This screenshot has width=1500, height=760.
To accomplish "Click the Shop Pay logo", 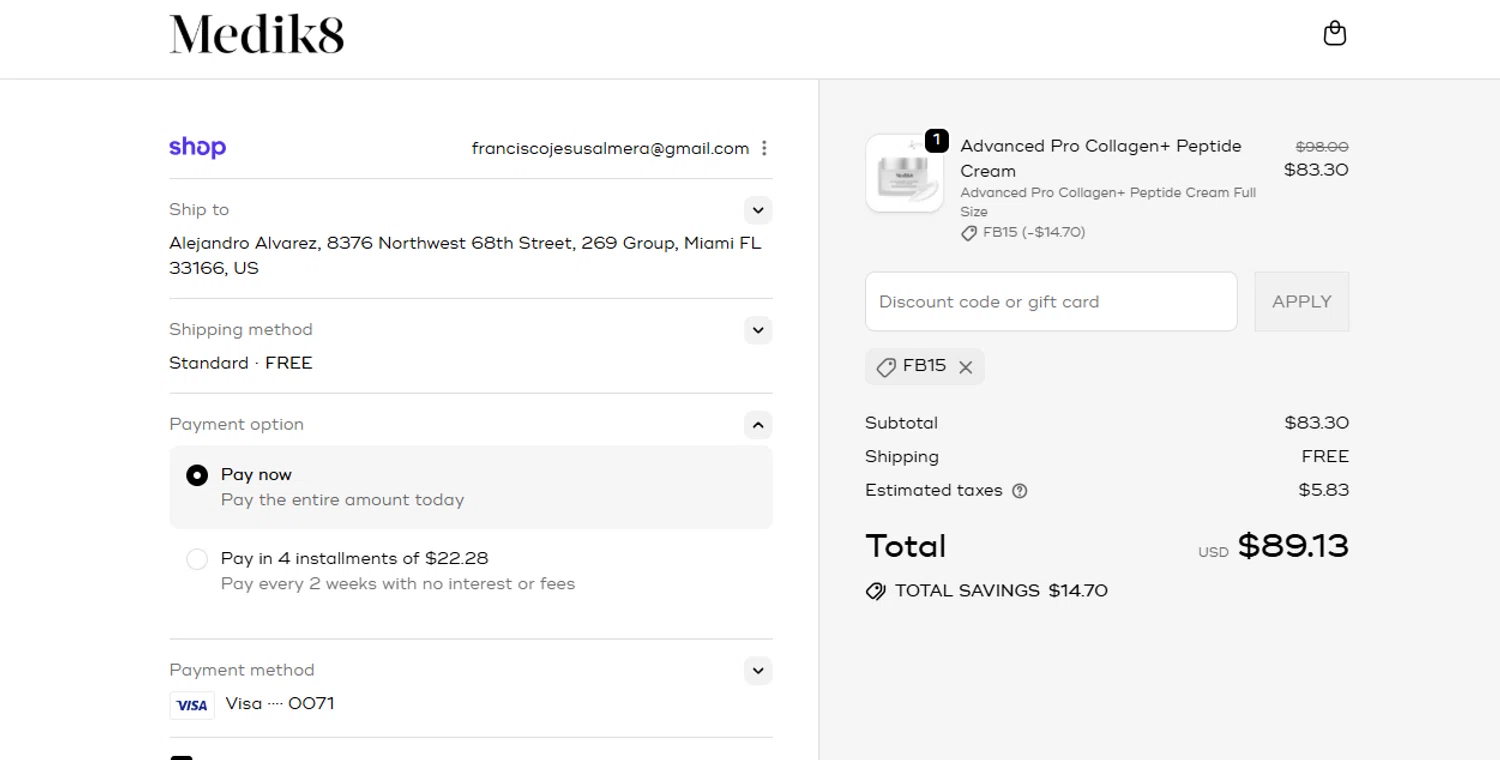I will [x=197, y=147].
